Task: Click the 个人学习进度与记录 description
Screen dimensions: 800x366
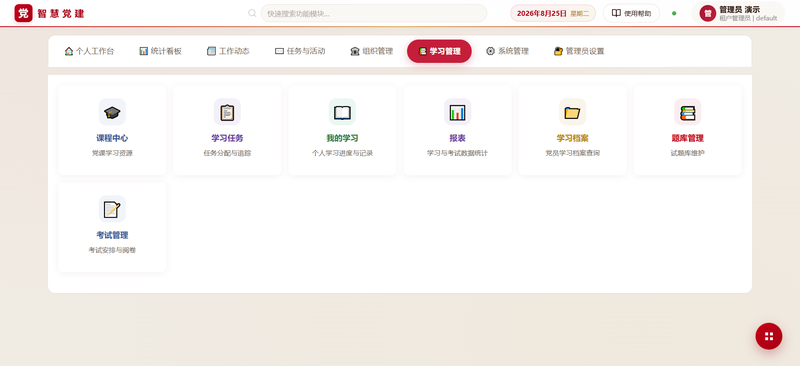Action: (342, 153)
